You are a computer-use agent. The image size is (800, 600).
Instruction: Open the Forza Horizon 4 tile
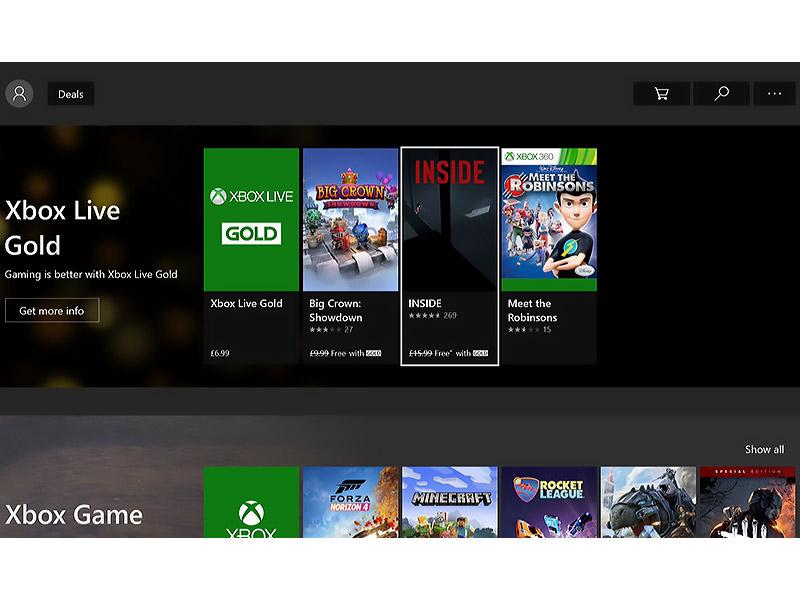351,502
